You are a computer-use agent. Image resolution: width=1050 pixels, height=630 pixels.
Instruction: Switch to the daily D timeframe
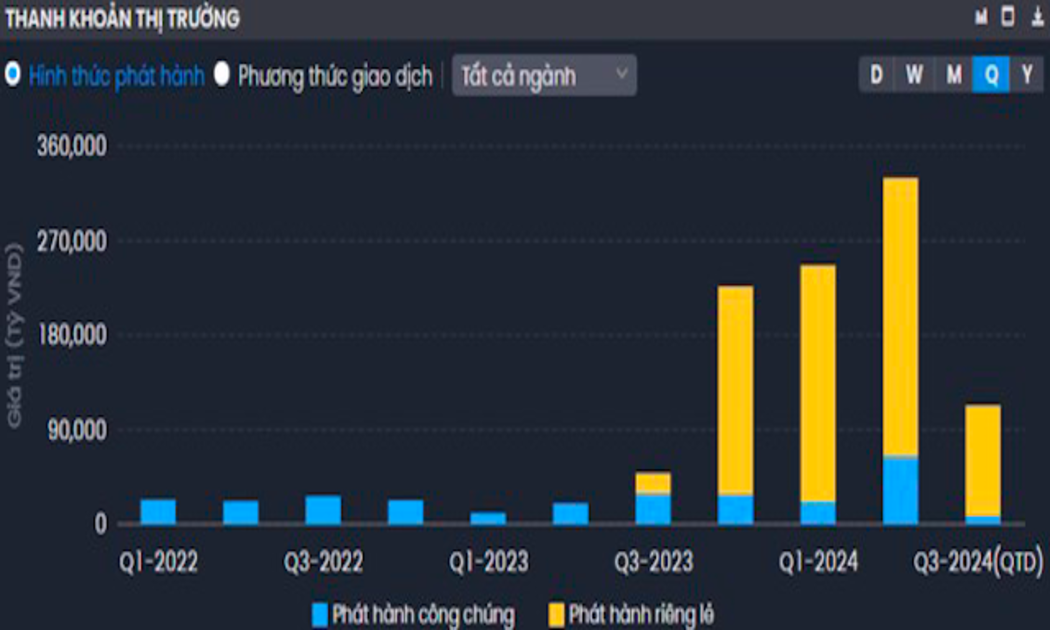pyautogui.click(x=877, y=75)
